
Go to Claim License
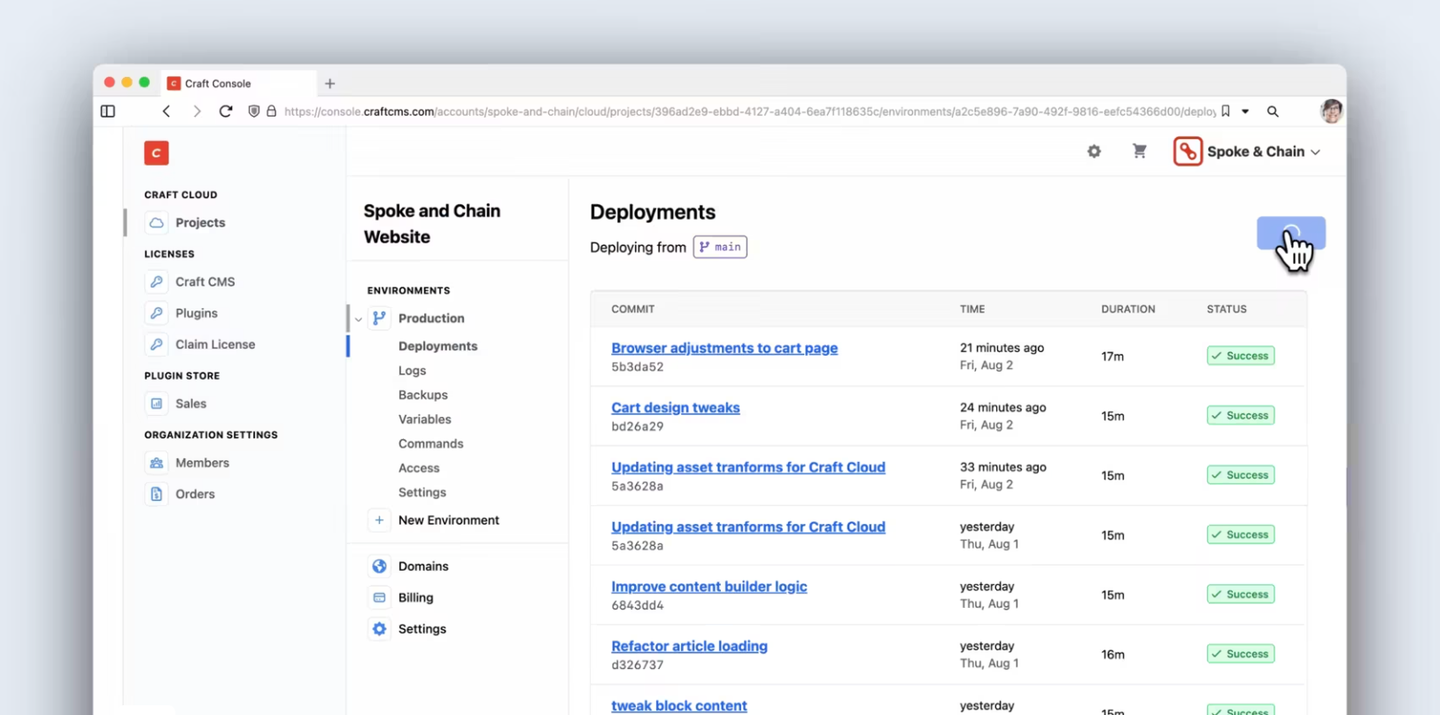coord(215,344)
